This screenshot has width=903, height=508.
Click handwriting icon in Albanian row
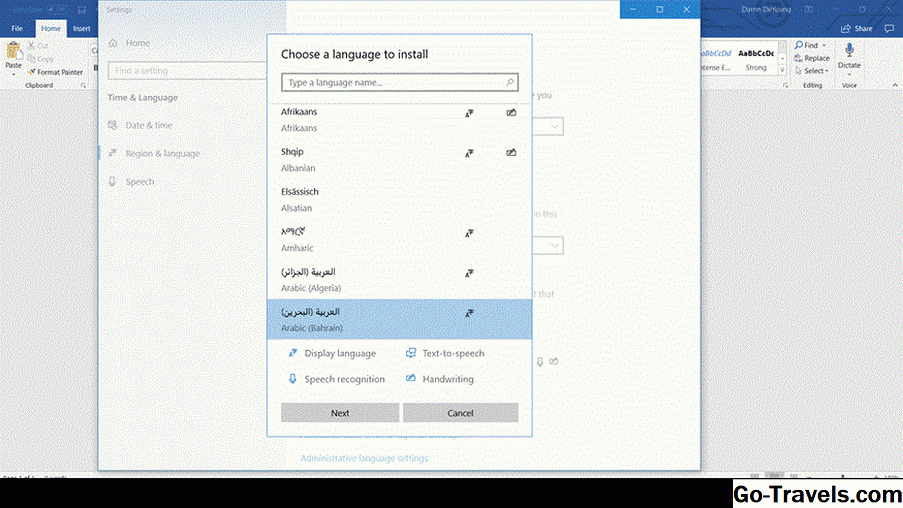511,153
